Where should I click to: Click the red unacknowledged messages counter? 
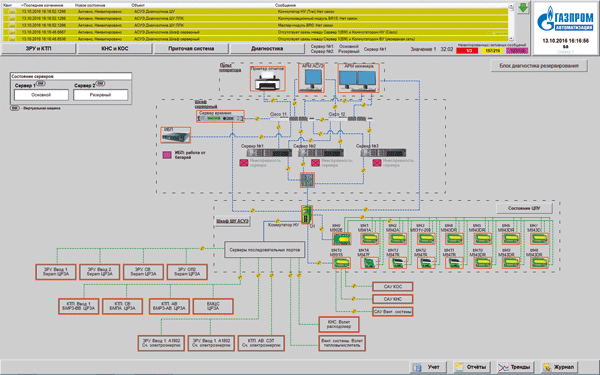coord(467,51)
